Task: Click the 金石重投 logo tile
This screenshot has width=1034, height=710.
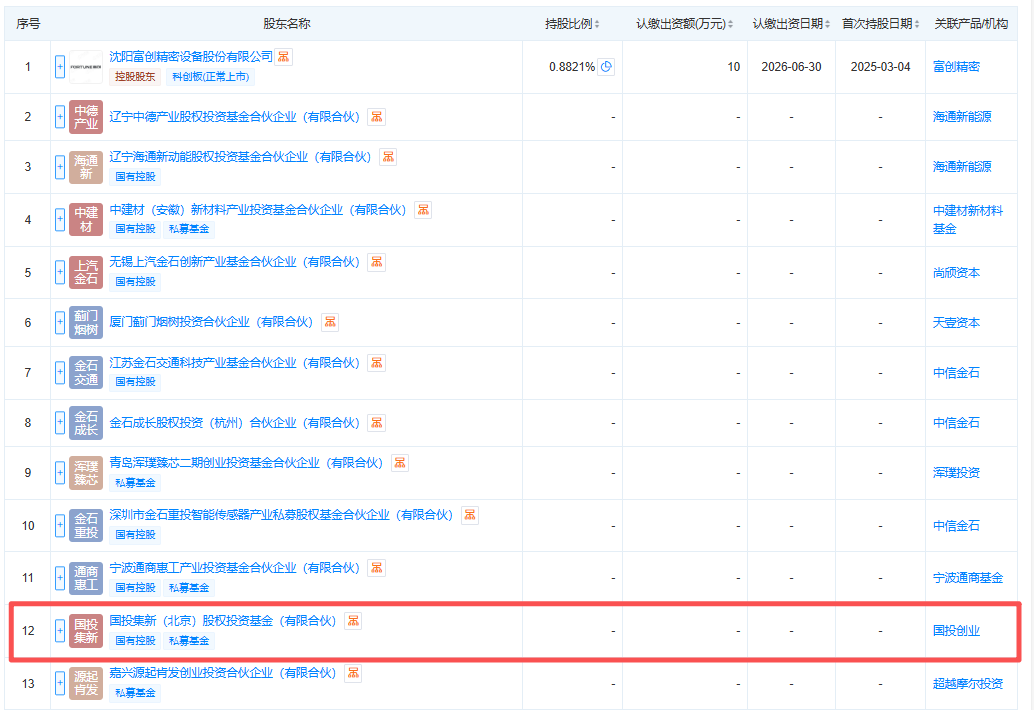Action: click(86, 525)
